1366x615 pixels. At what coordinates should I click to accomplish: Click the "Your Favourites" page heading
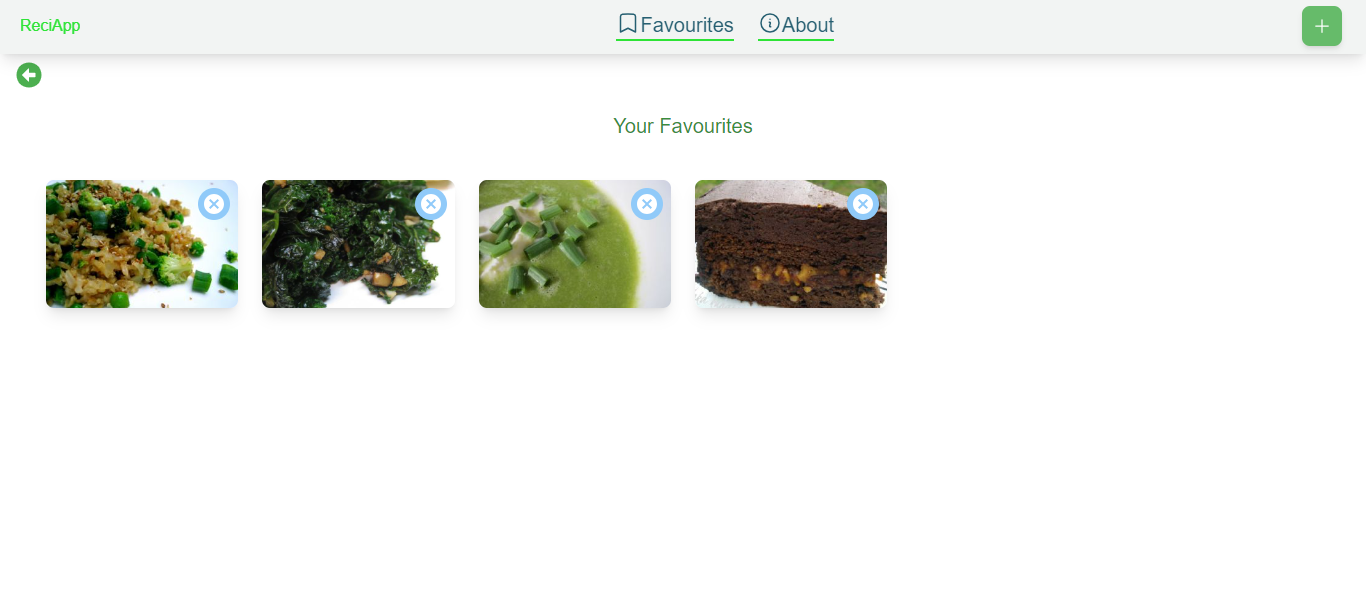pyautogui.click(x=683, y=126)
